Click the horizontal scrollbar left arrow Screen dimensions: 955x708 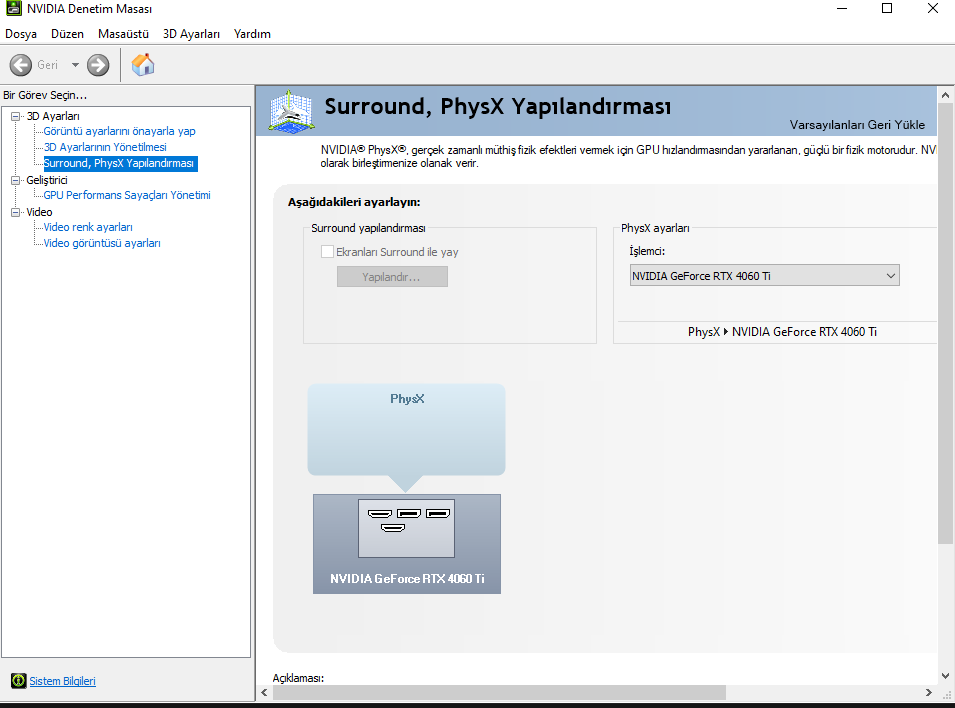point(264,692)
